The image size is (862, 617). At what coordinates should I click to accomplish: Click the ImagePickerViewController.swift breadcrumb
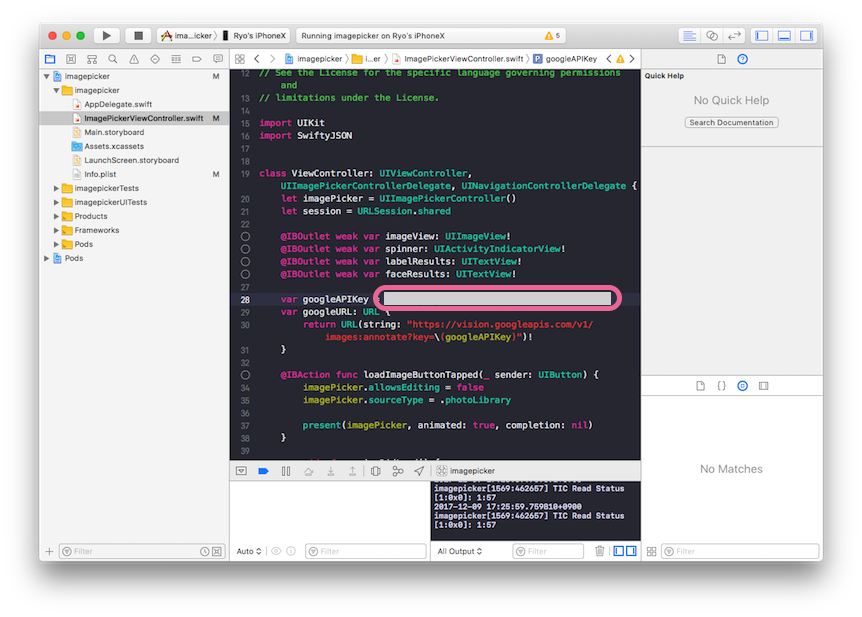coord(457,59)
